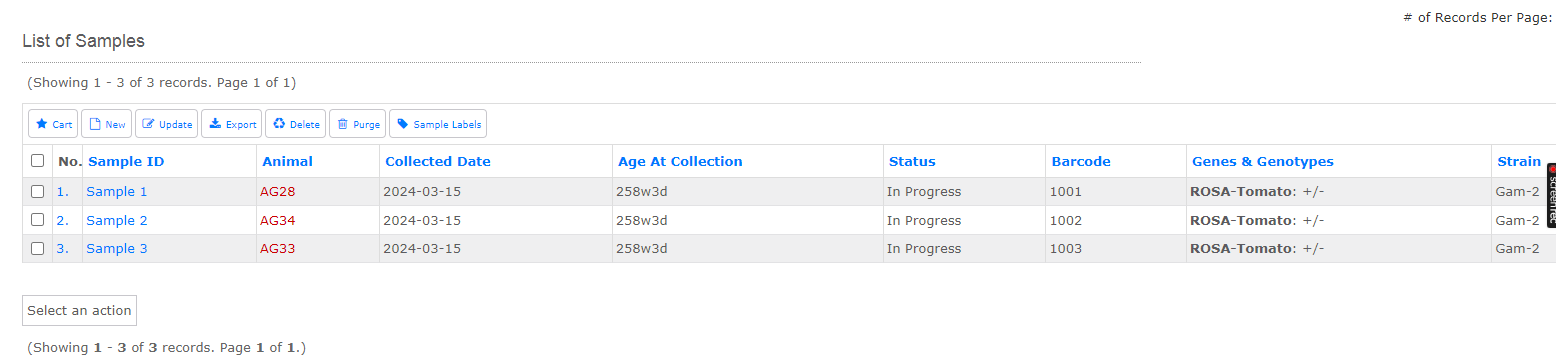
Task: Open the Select an action dropdown
Action: click(x=79, y=310)
